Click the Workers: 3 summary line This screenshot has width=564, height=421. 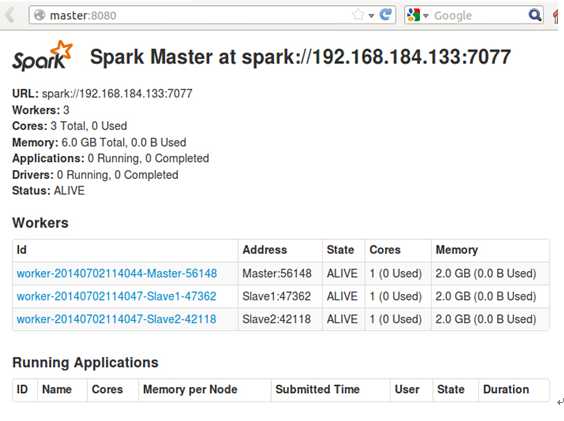click(x=41, y=110)
